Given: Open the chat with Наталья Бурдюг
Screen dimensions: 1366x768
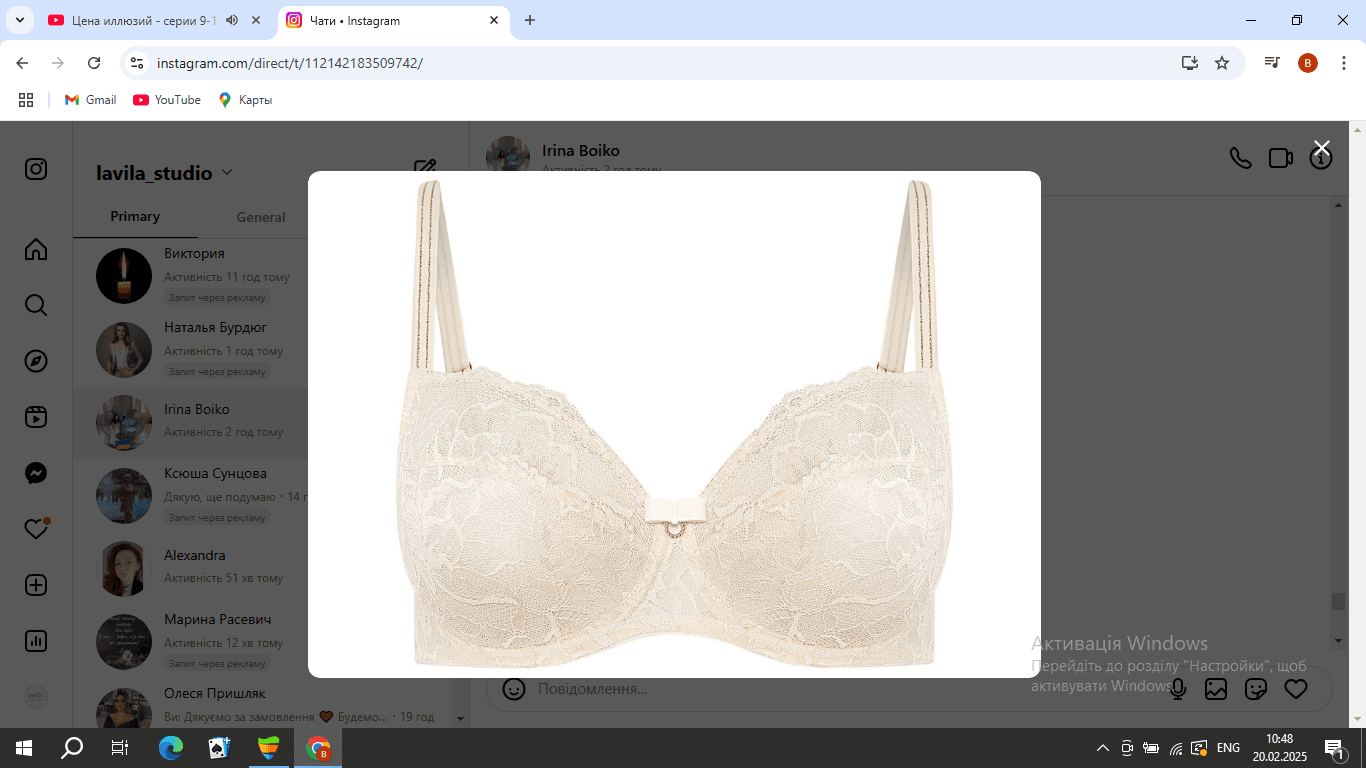Looking at the screenshot, I should pyautogui.click(x=263, y=350).
